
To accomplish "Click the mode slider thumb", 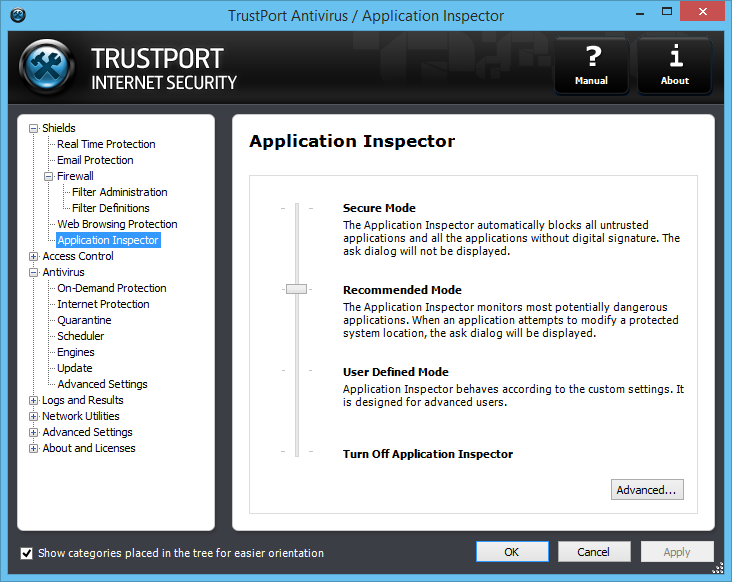I will (x=296, y=289).
